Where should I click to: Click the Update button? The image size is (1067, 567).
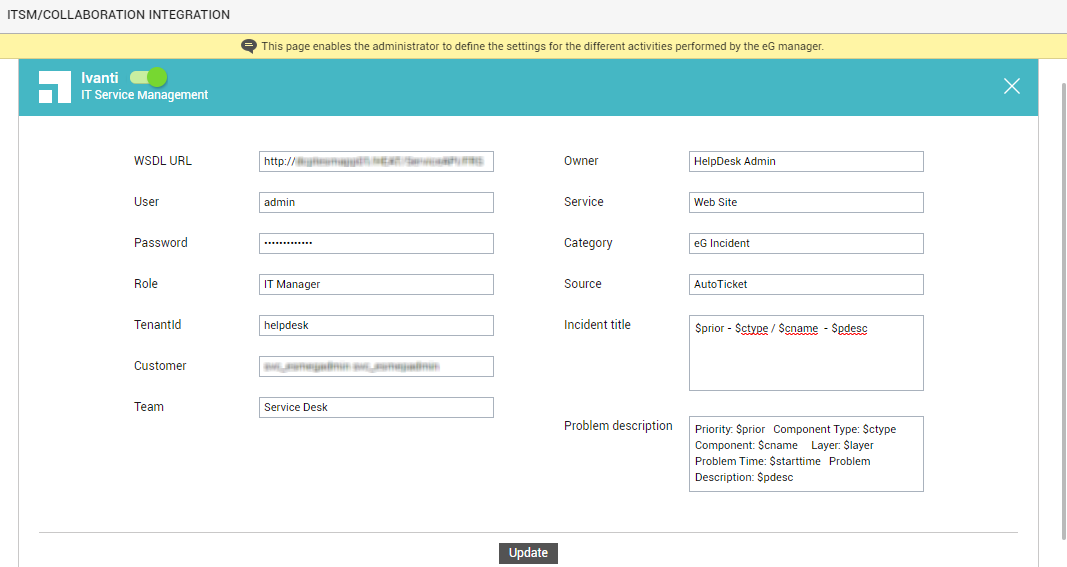[x=528, y=553]
